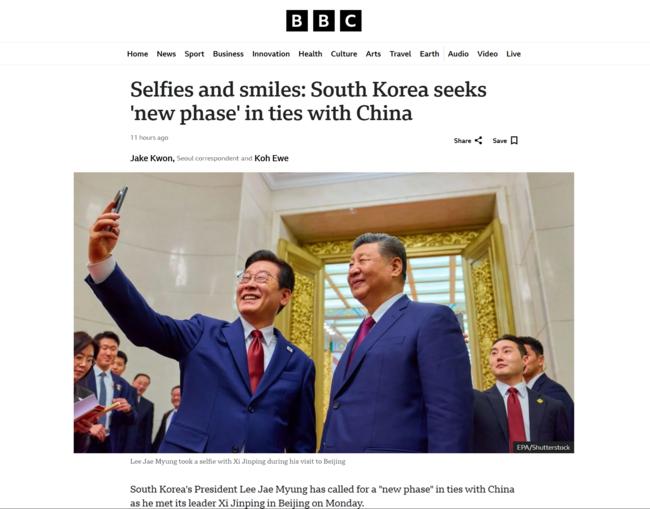Screen dimensions: 650x509
Task: Go to the Travel section
Action: (x=400, y=54)
